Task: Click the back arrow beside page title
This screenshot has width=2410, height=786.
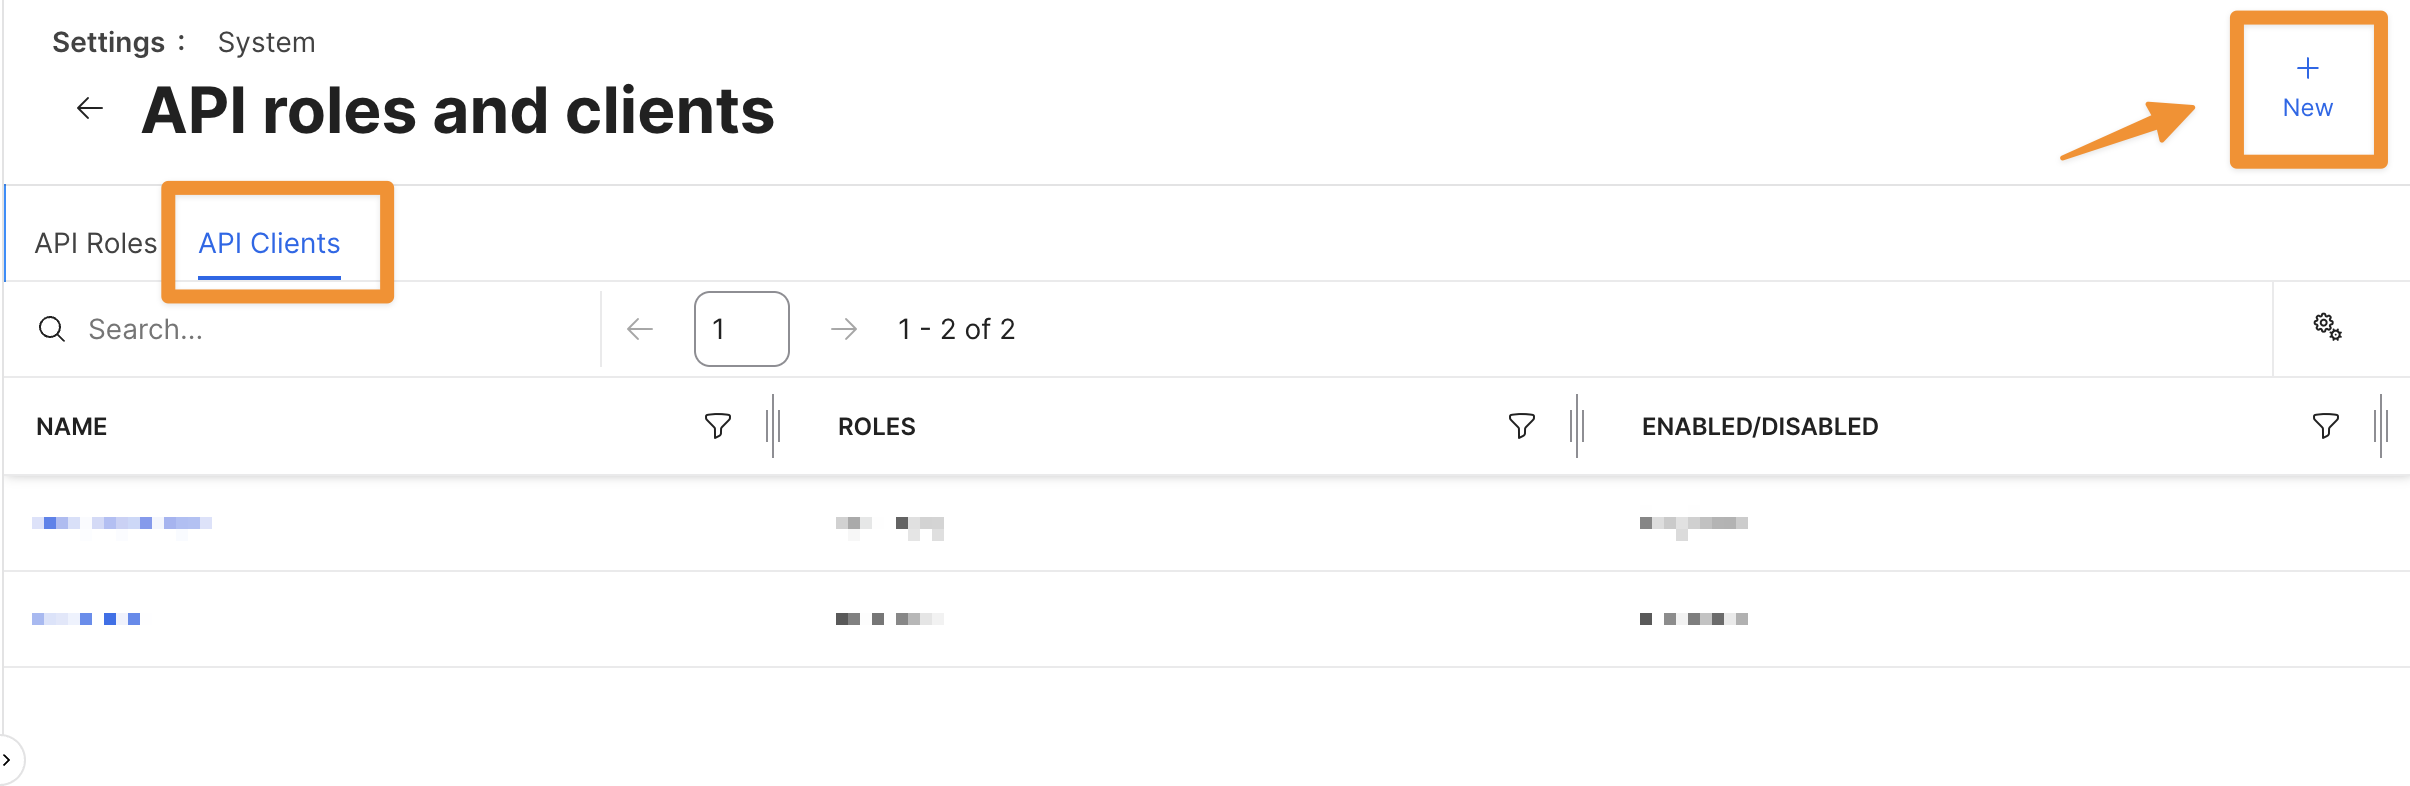Action: click(90, 109)
